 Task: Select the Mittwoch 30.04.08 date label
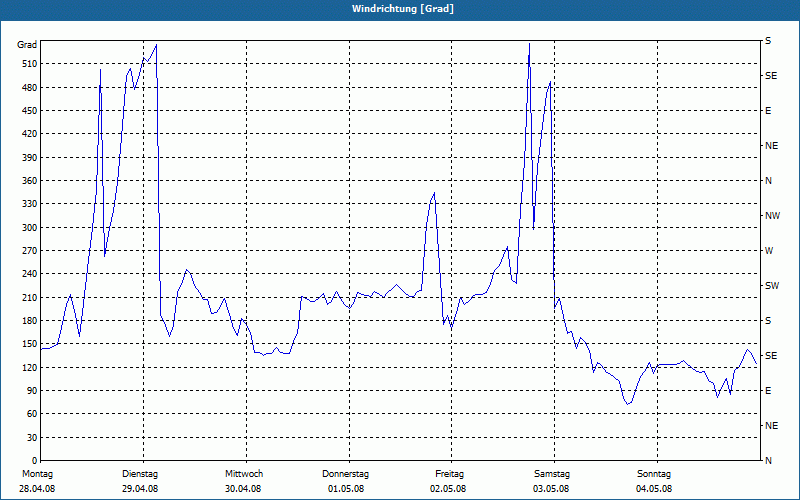coord(243,481)
